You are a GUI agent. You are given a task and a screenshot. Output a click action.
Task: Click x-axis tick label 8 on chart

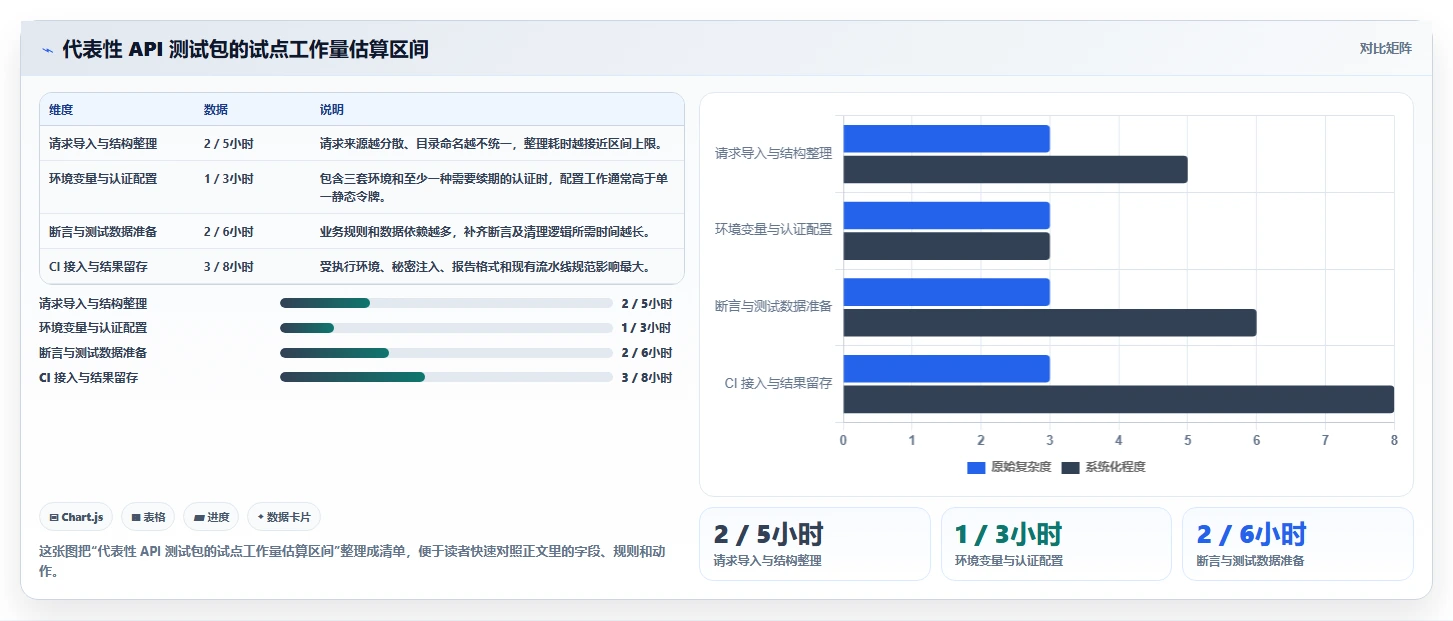[x=1394, y=440]
